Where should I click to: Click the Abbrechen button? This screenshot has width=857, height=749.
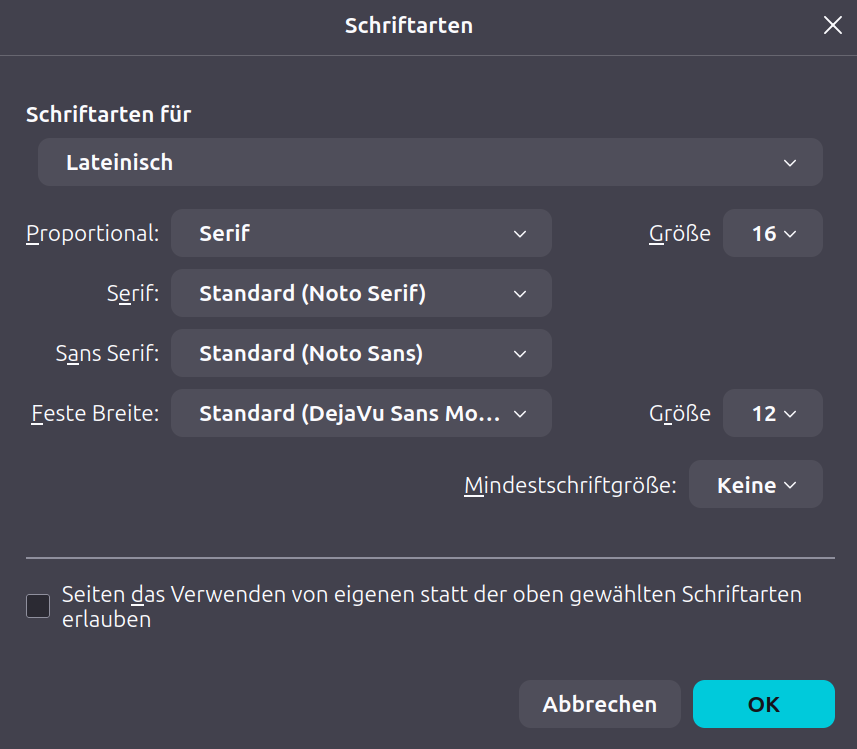click(x=599, y=705)
